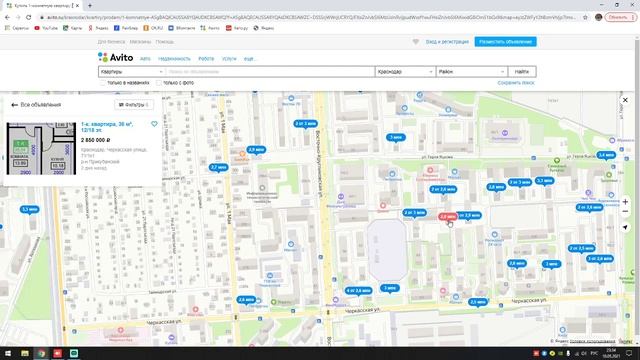Open the YouTube bookmark

click(x=46, y=28)
